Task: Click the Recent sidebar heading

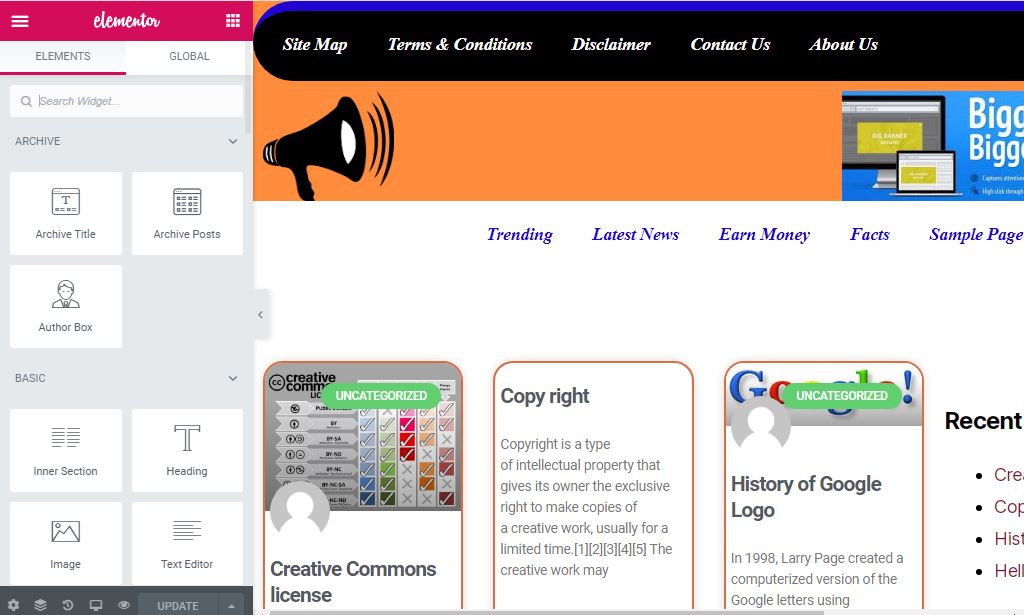Action: pyautogui.click(x=984, y=421)
